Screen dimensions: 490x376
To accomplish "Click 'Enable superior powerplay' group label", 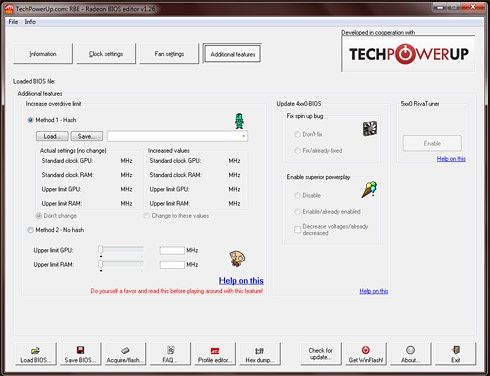I will click(x=318, y=177).
